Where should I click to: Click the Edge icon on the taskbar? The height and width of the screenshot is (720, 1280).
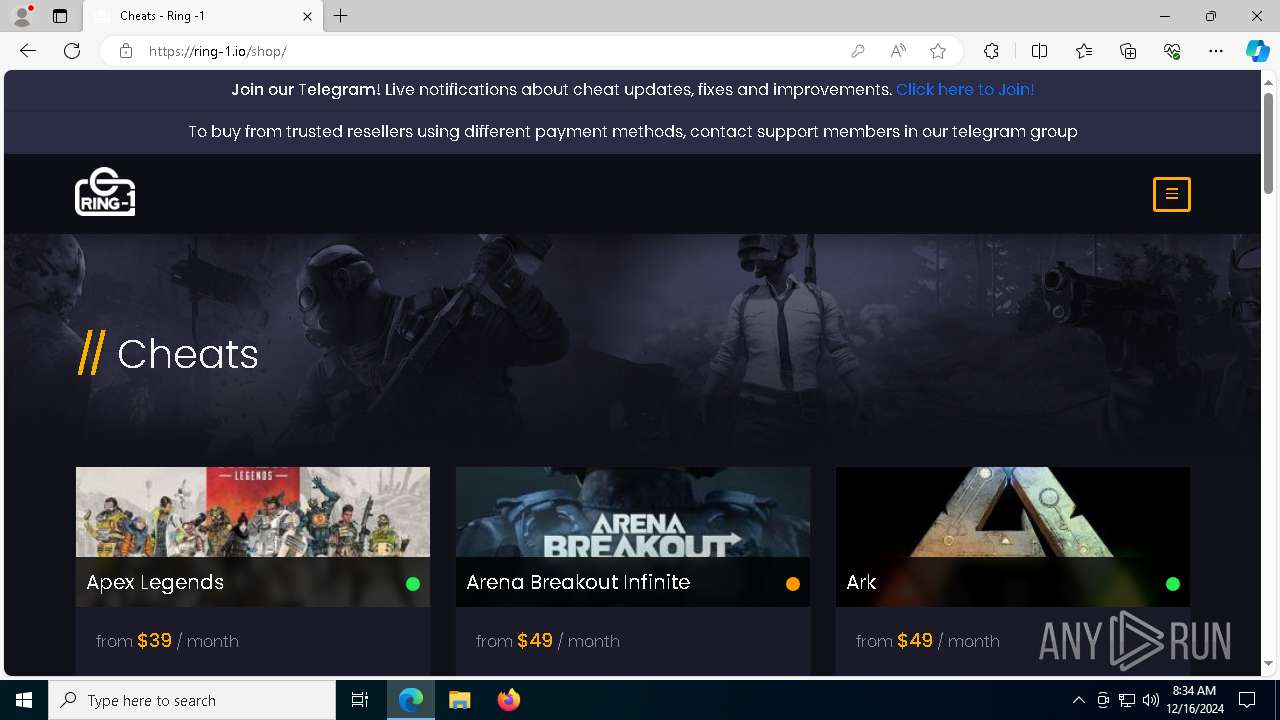pyautogui.click(x=411, y=700)
